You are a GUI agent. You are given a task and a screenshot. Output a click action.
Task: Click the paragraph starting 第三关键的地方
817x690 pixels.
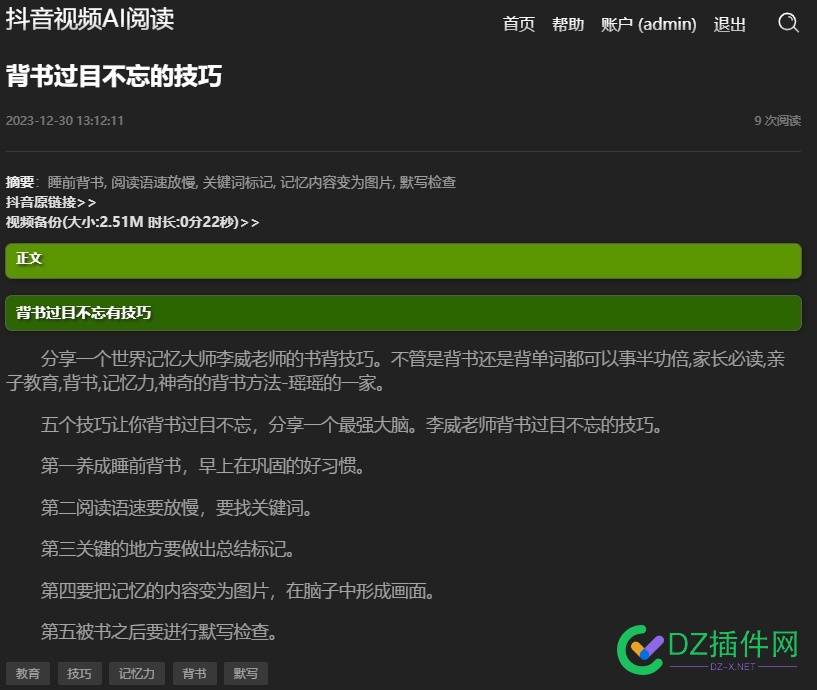[168, 549]
